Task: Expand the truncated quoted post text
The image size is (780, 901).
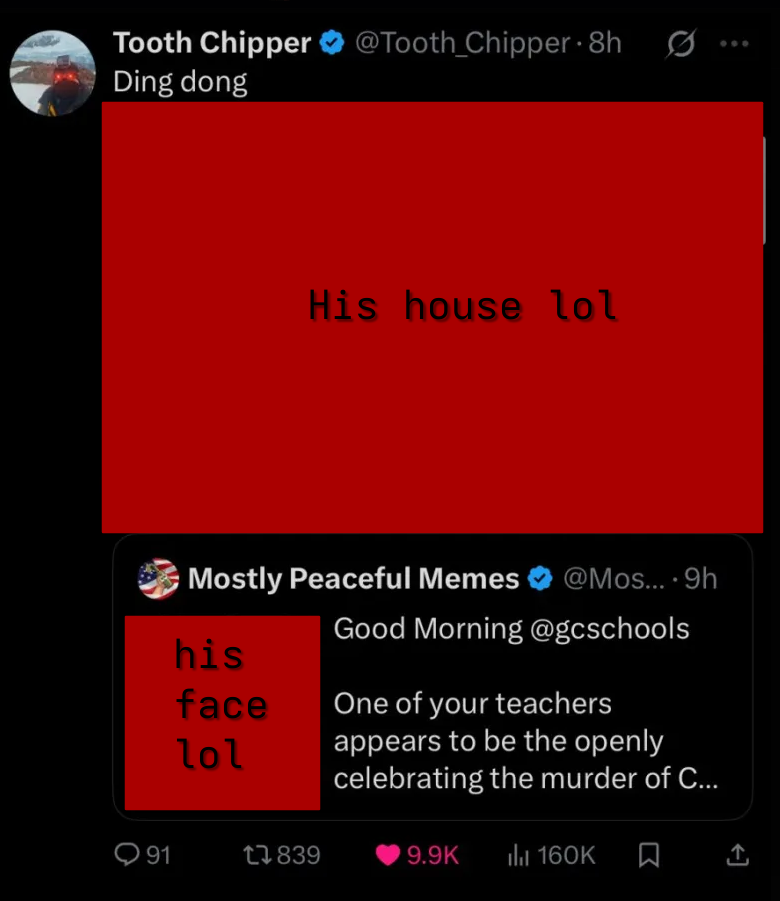Action: click(526, 741)
